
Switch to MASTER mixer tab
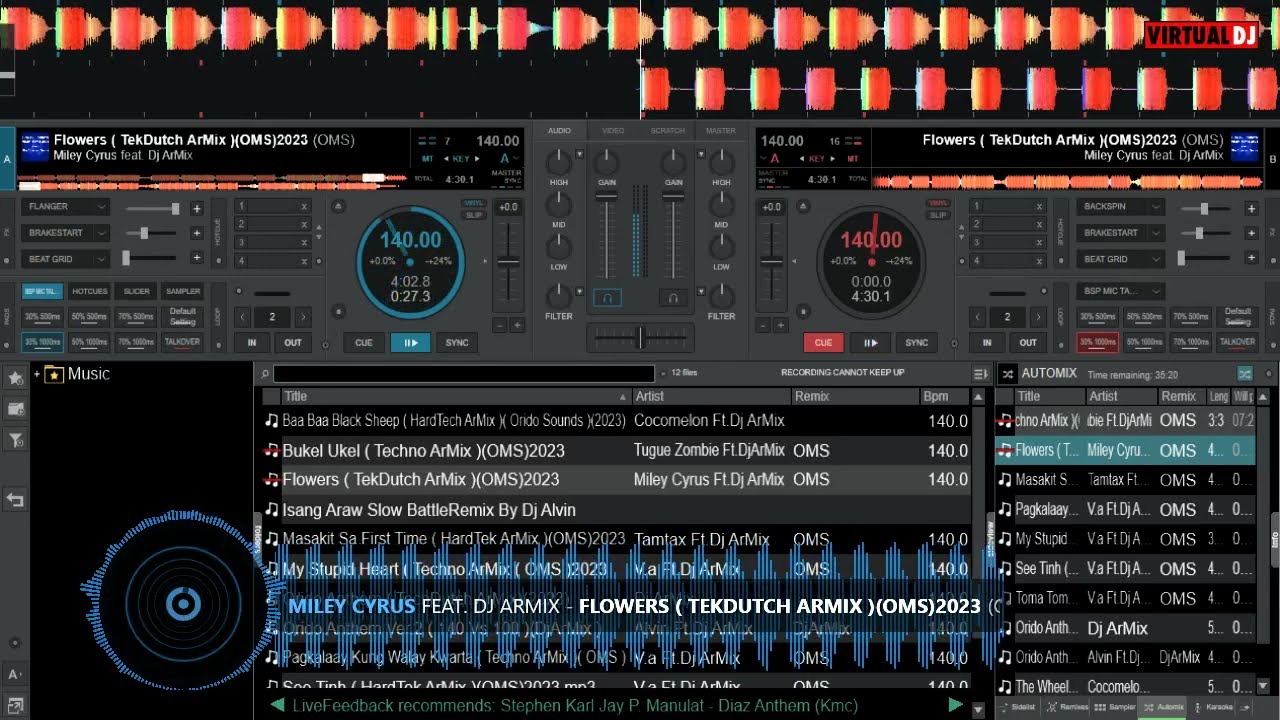point(721,131)
